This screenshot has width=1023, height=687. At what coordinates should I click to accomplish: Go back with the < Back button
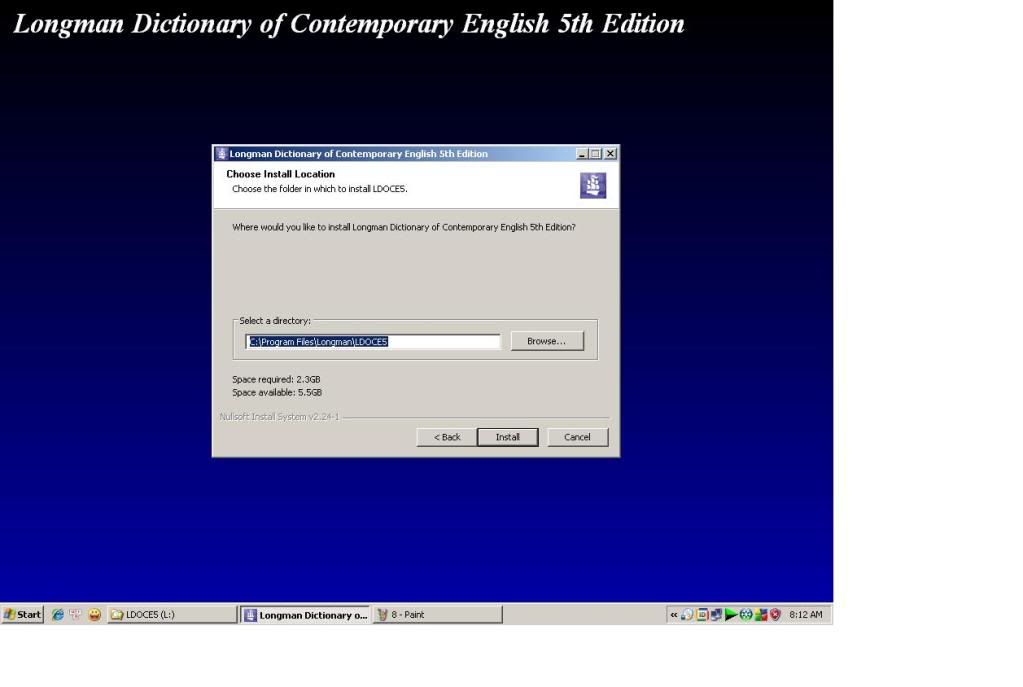pyautogui.click(x=447, y=437)
